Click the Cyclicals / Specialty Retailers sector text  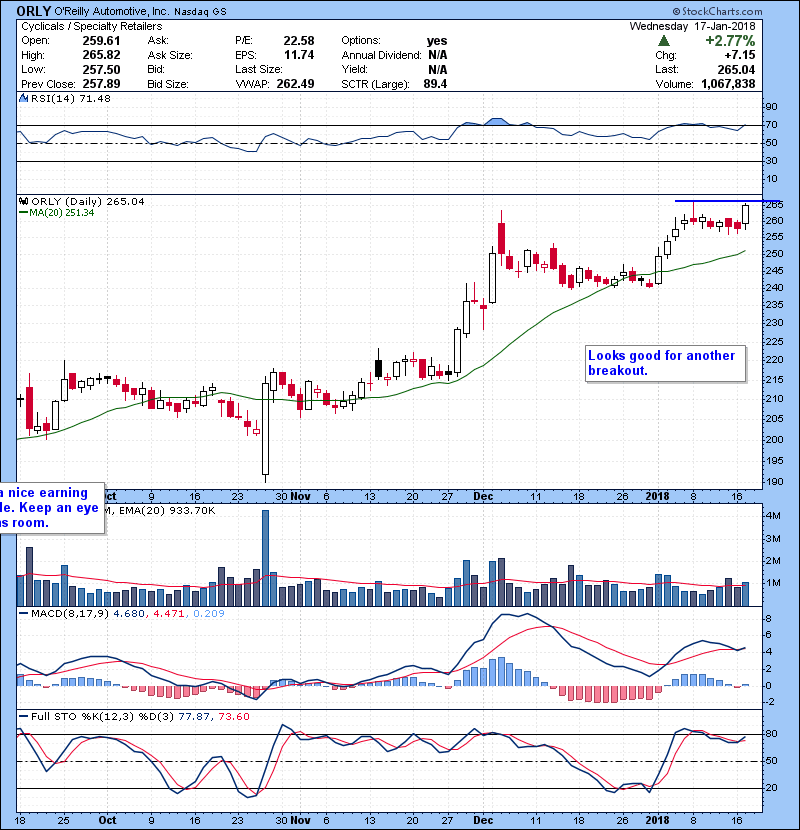point(92,26)
